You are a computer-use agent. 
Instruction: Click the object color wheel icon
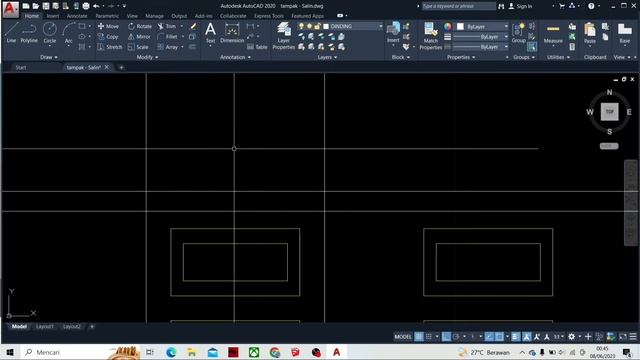pos(448,27)
